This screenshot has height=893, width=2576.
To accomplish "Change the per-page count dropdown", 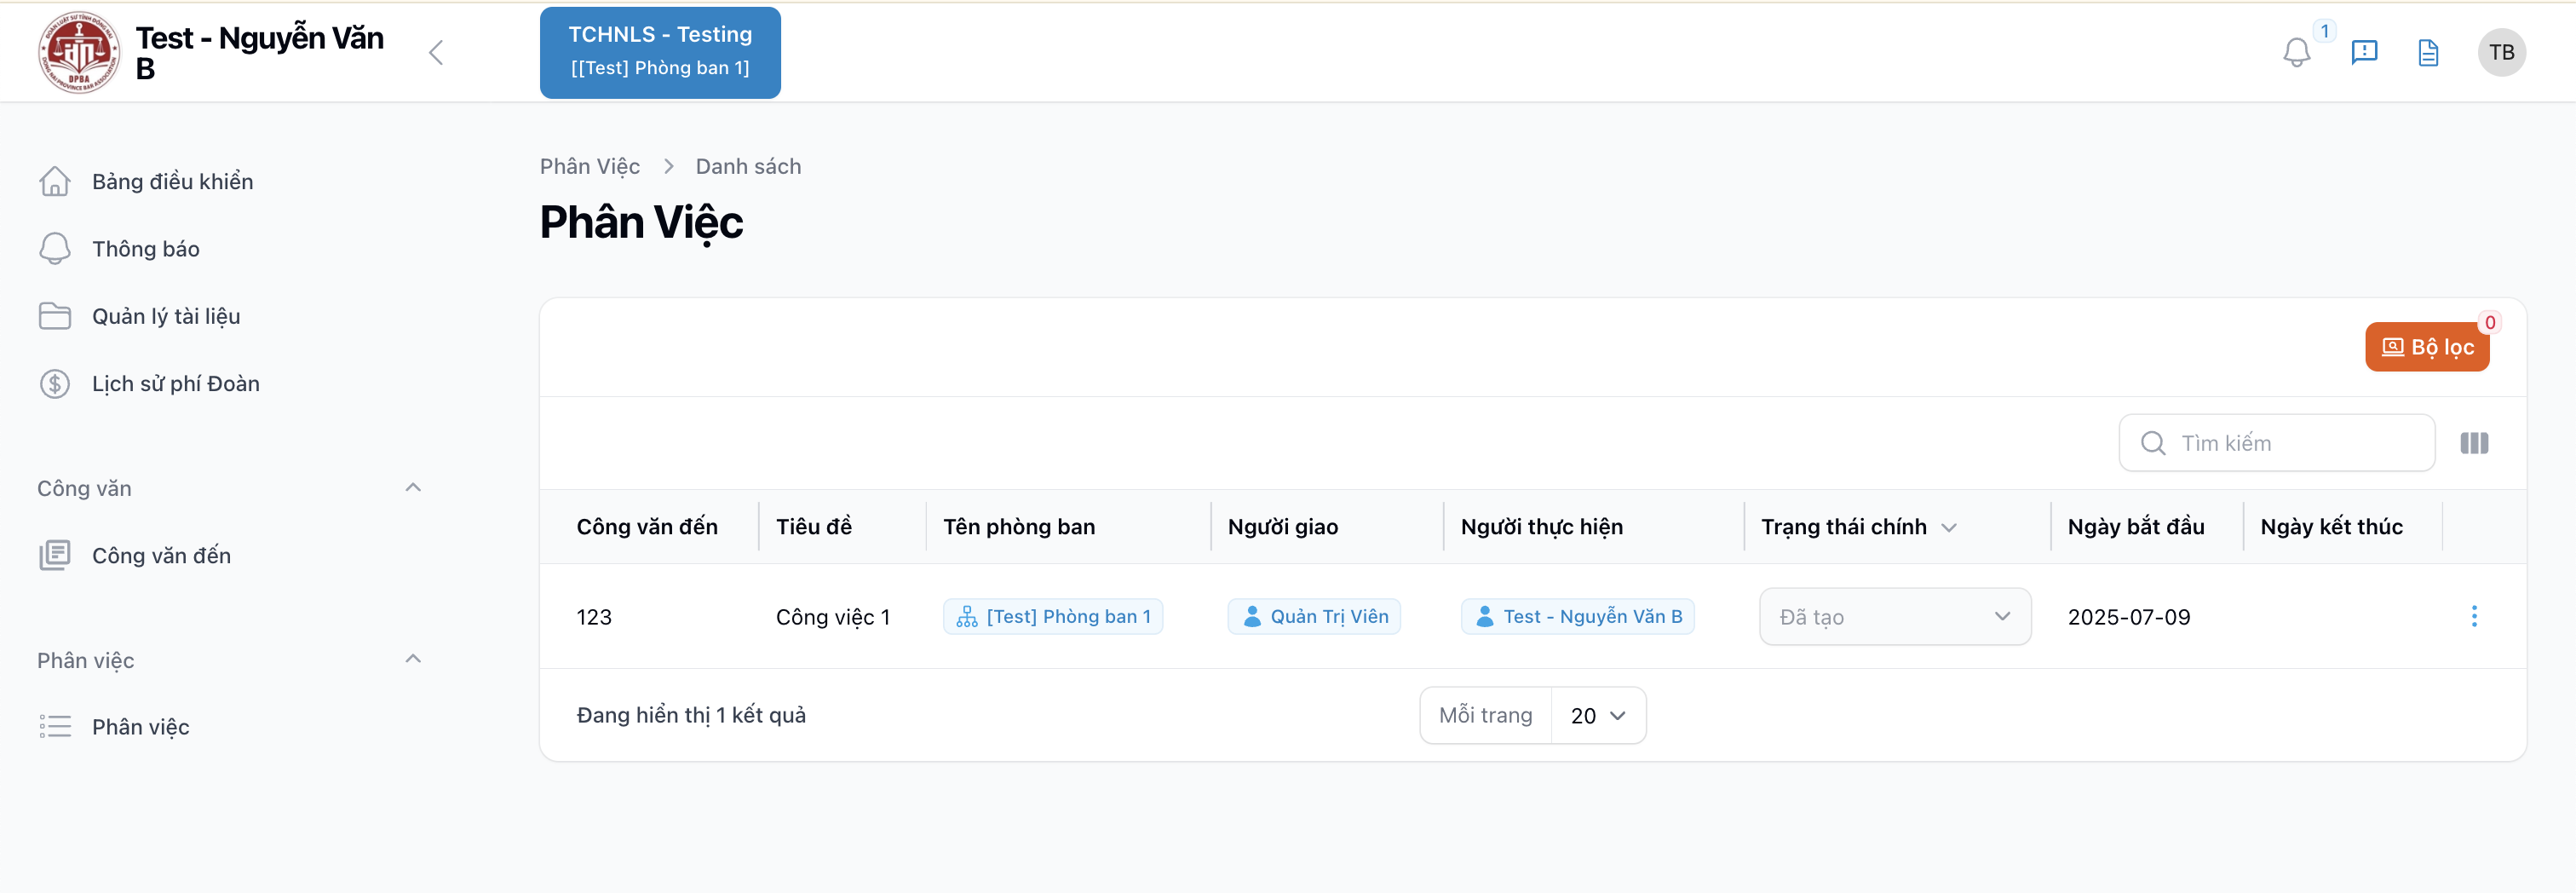I will coord(1597,716).
